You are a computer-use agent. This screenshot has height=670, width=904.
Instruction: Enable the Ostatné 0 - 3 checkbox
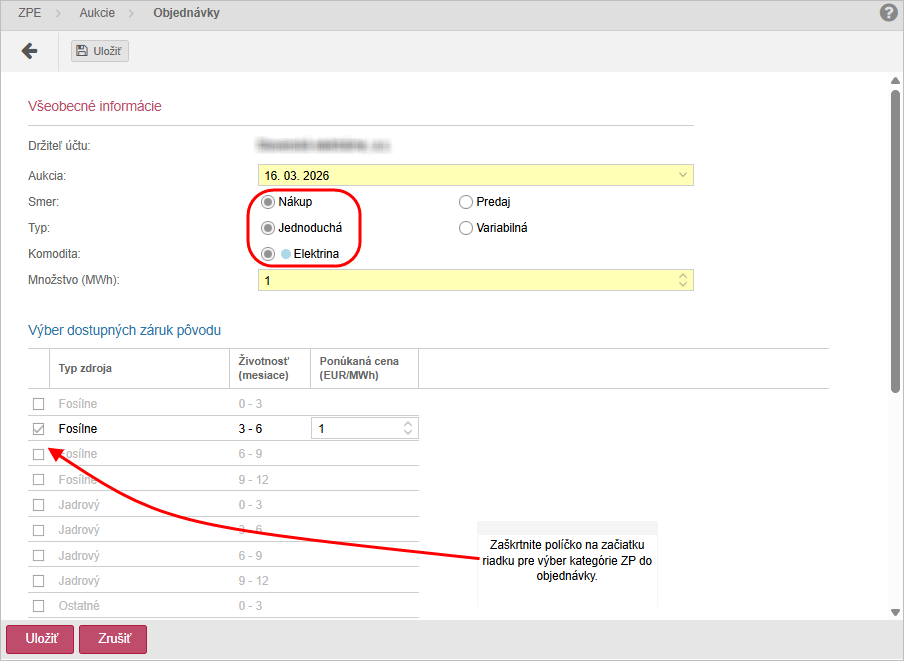coord(39,606)
